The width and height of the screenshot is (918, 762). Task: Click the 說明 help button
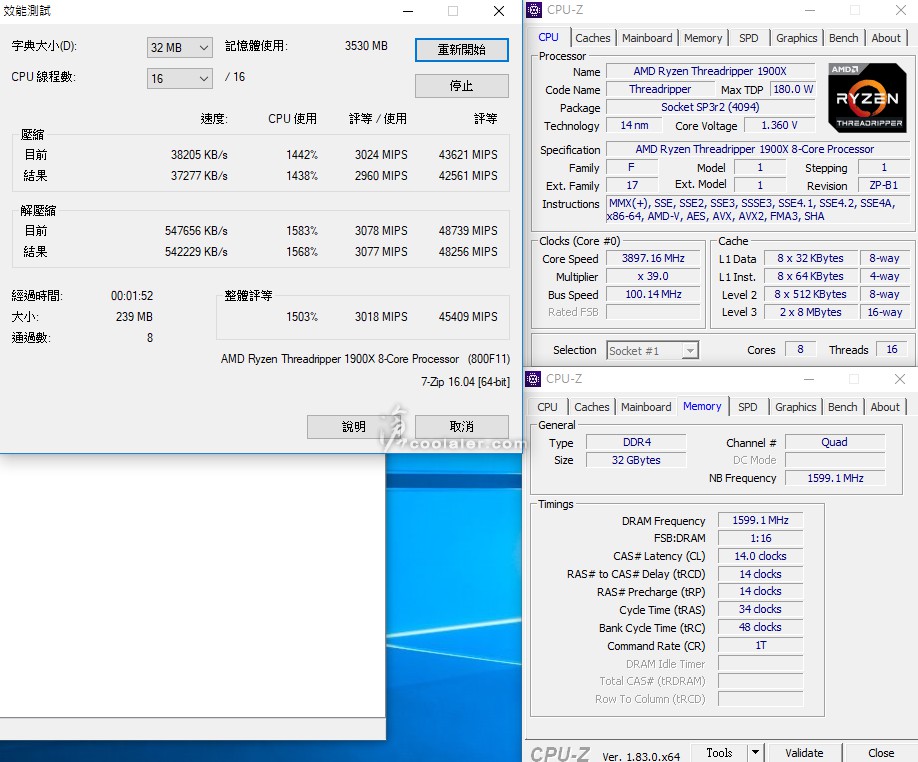tap(353, 427)
